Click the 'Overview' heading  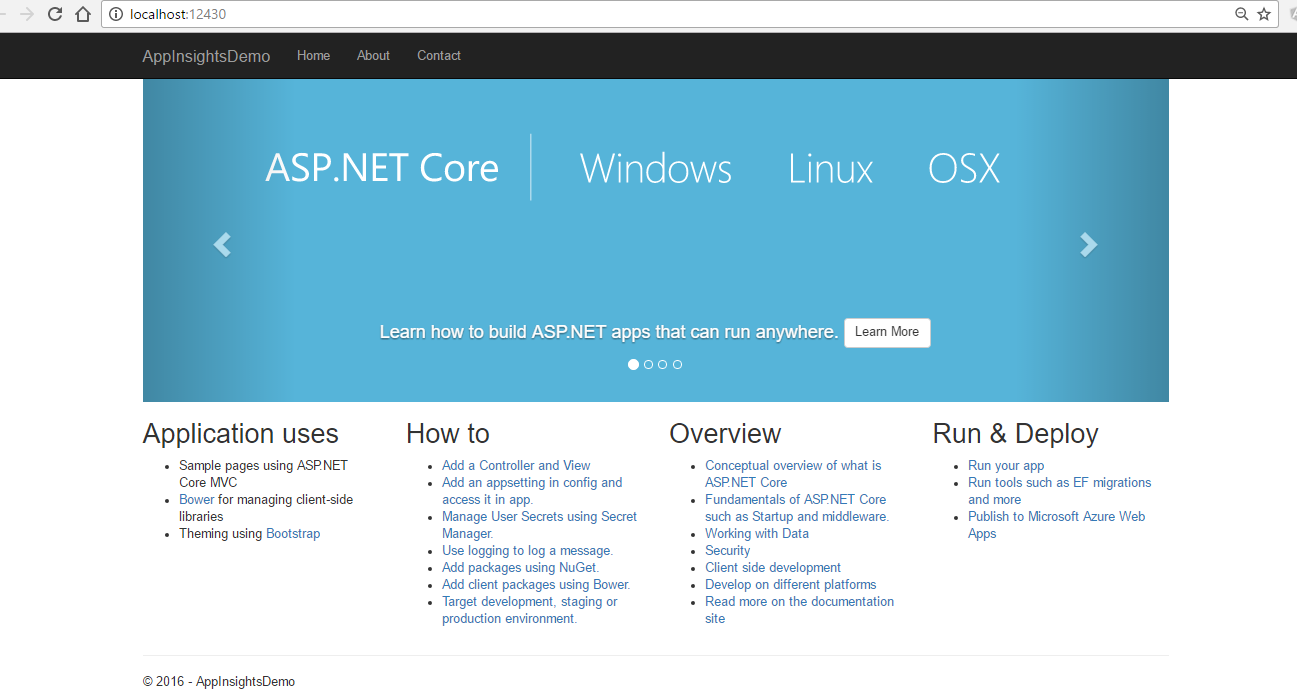(725, 434)
